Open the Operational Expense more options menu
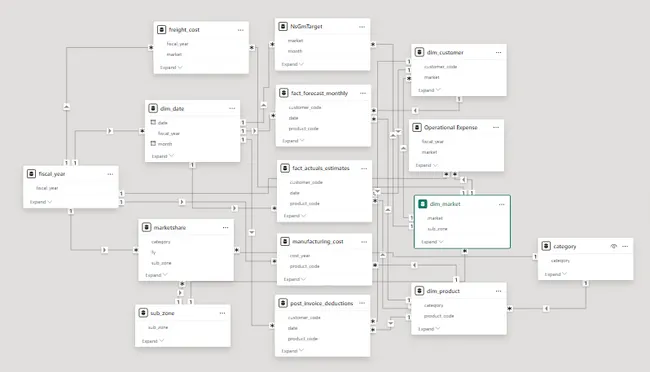 coord(496,127)
